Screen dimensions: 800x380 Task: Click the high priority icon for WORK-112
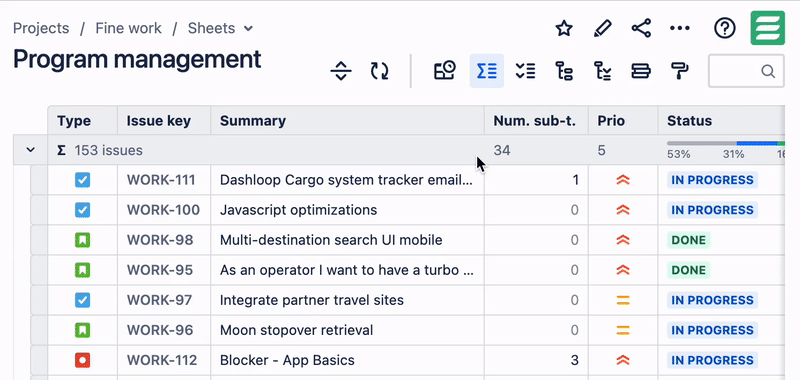coord(623,361)
